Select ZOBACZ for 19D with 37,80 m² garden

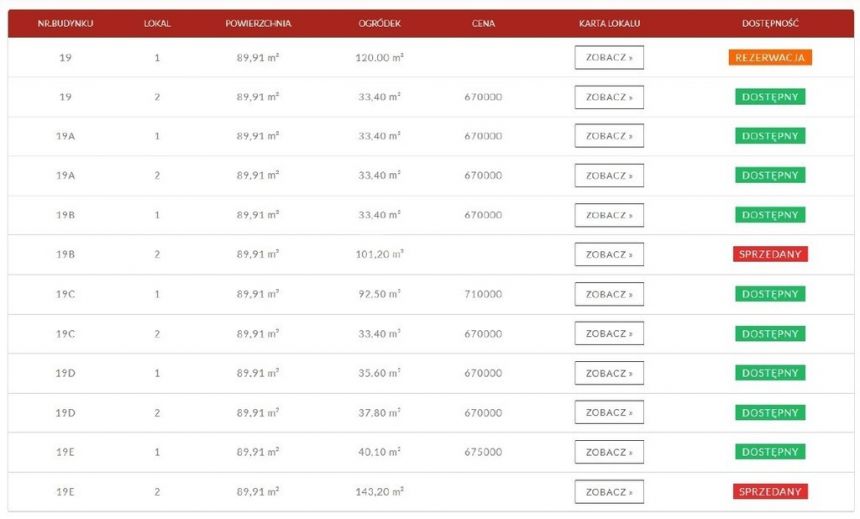pos(609,413)
